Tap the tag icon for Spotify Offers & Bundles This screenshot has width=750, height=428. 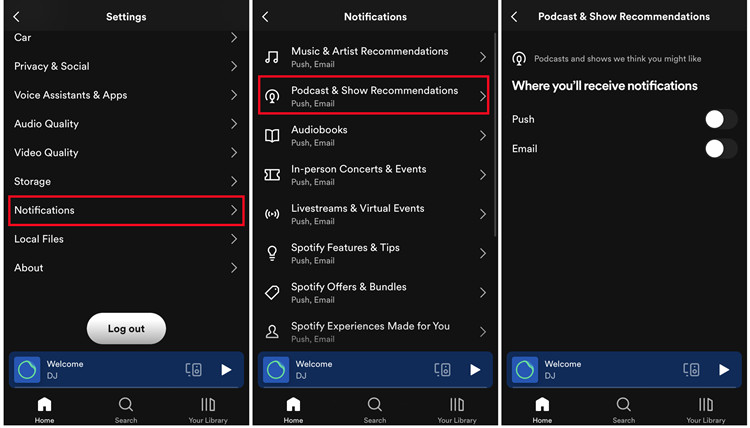pos(272,292)
